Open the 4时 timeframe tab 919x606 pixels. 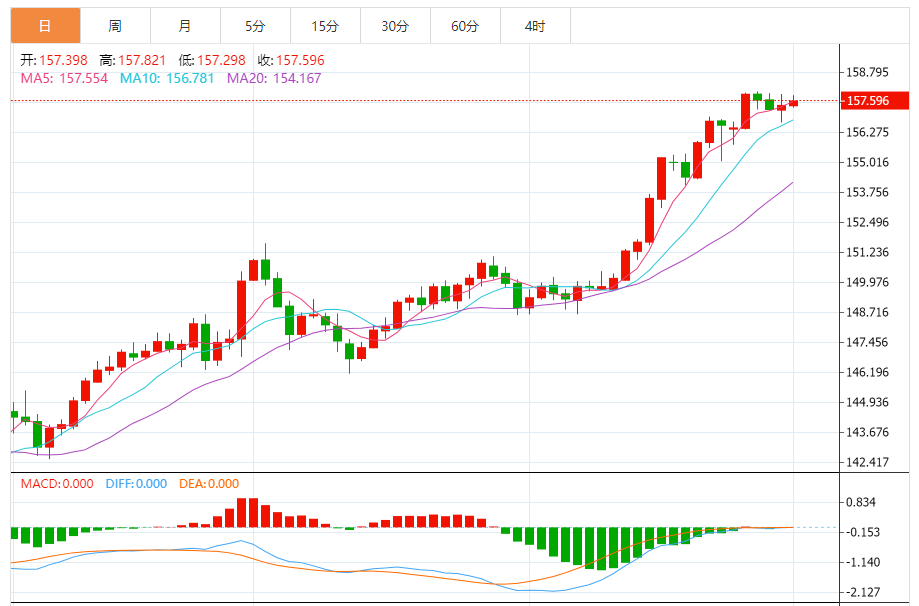pyautogui.click(x=535, y=26)
